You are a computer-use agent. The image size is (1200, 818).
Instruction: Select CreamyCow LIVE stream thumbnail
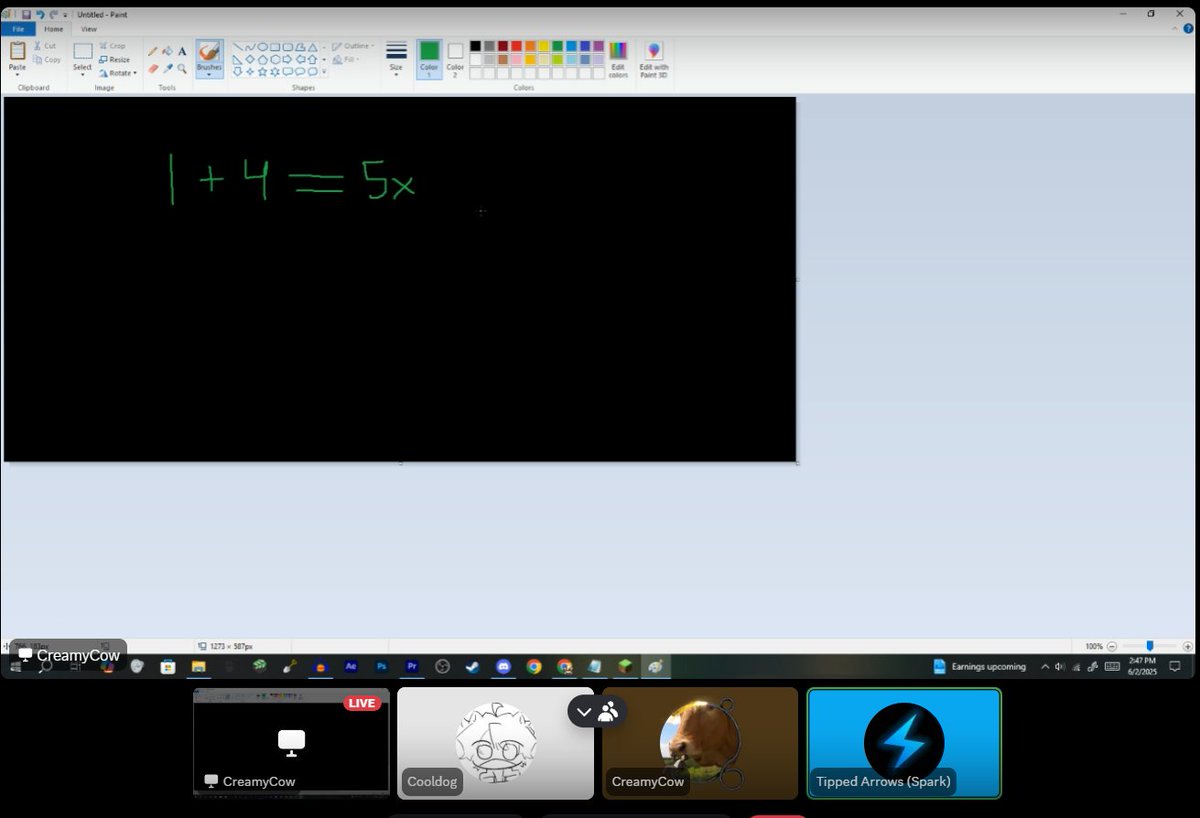(291, 743)
